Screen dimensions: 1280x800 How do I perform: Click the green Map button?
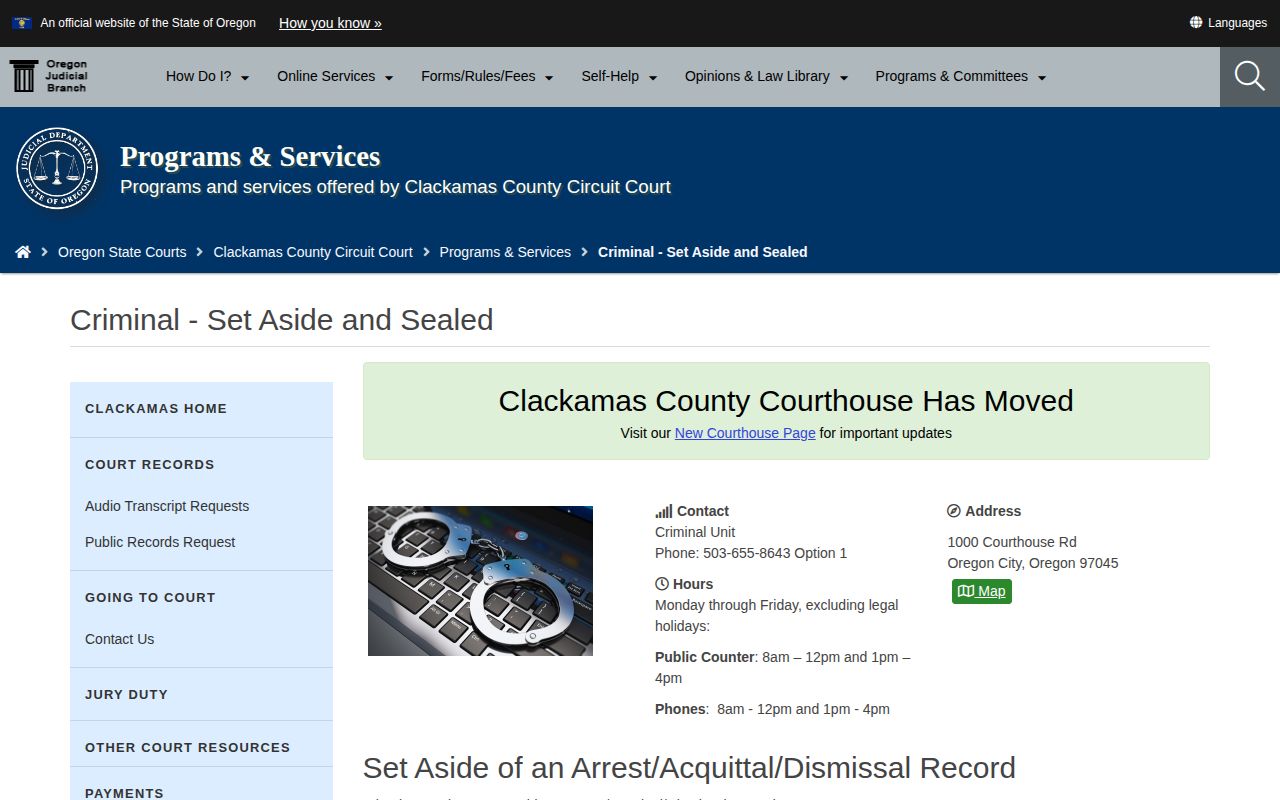(982, 591)
